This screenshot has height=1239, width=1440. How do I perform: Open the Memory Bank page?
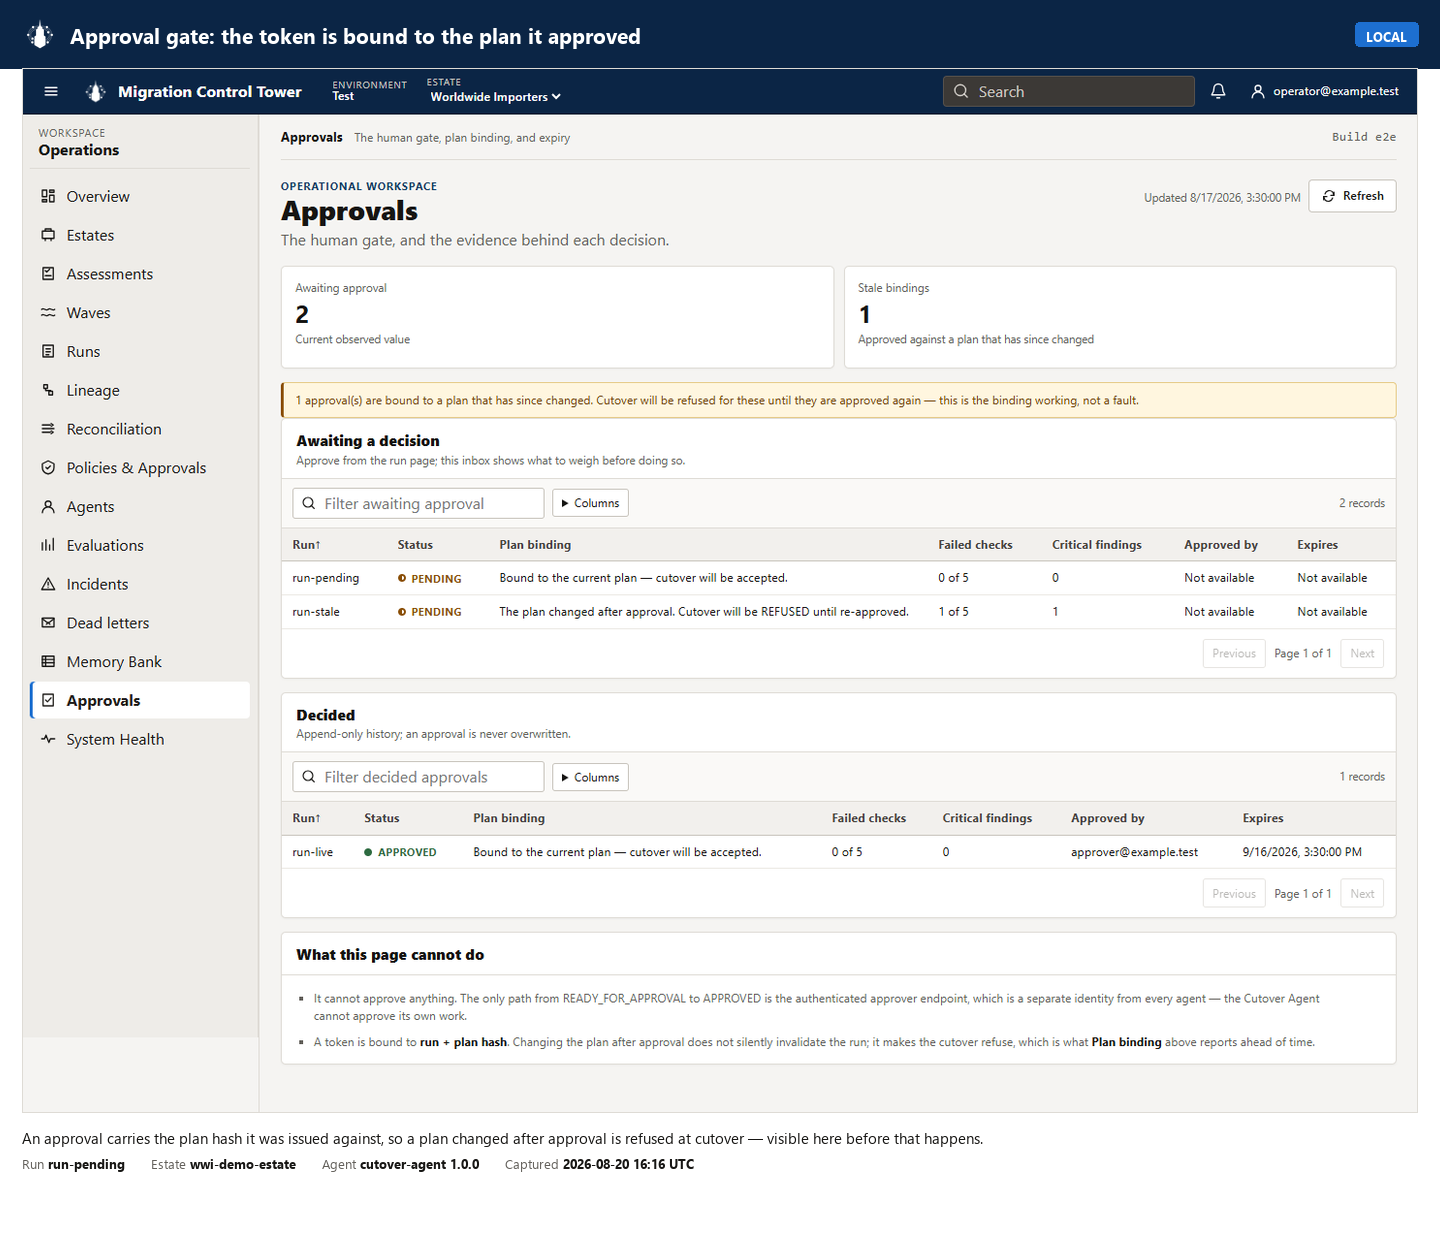[x=140, y=662]
